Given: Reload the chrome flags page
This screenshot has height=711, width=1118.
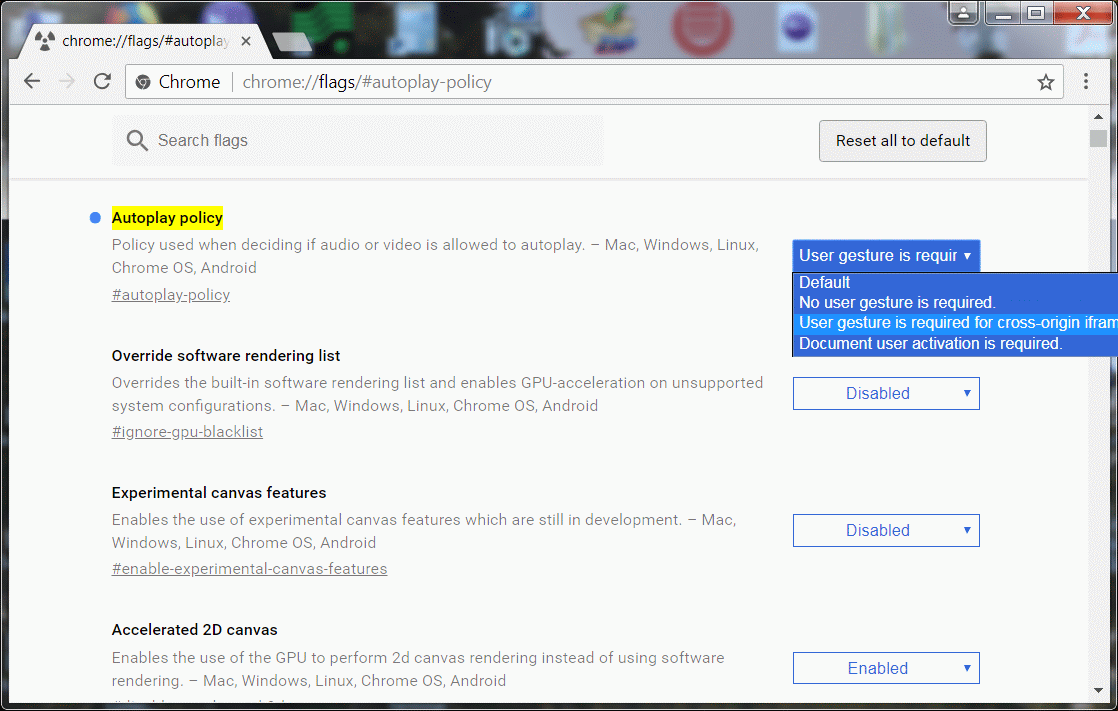Looking at the screenshot, I should click(x=102, y=81).
